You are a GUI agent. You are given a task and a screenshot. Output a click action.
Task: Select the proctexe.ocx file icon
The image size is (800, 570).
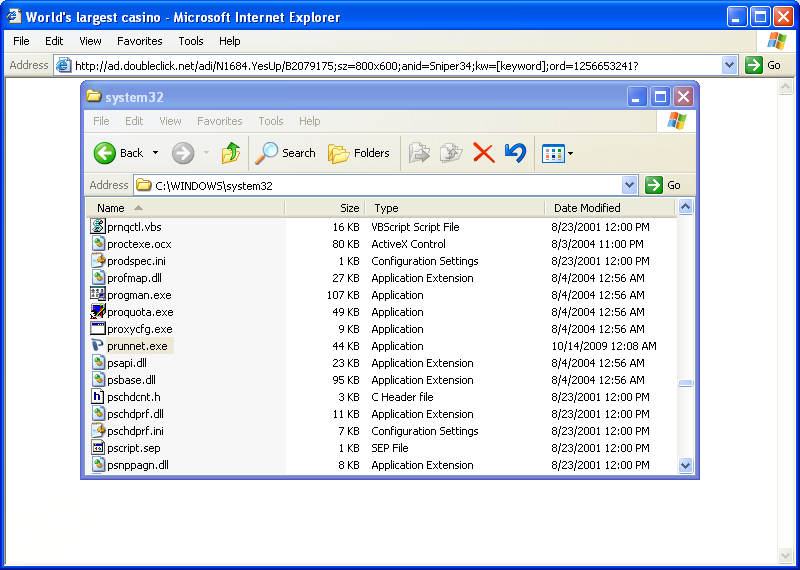(98, 243)
